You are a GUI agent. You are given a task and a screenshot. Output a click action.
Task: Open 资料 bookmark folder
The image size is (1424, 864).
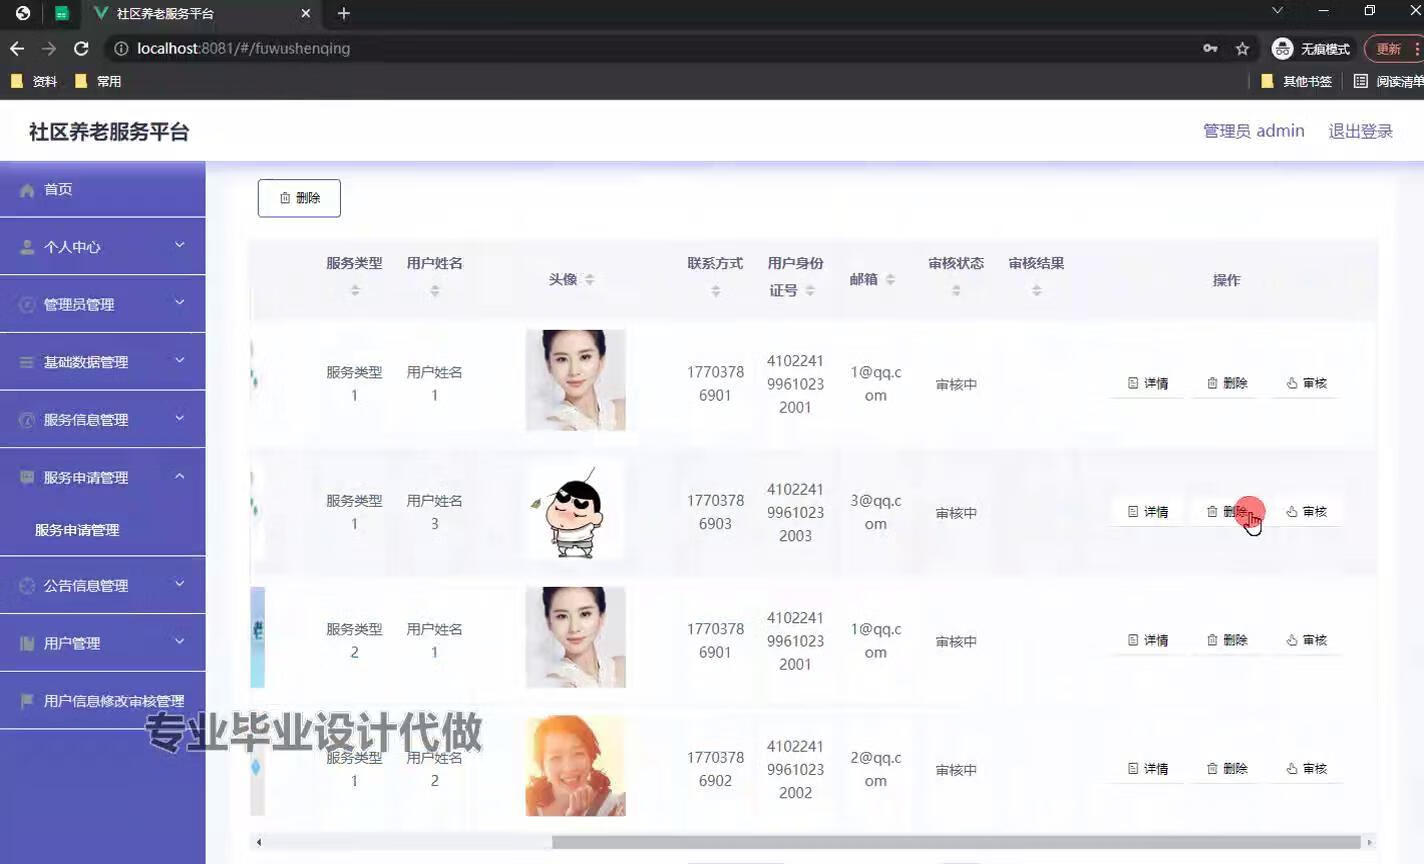34,81
